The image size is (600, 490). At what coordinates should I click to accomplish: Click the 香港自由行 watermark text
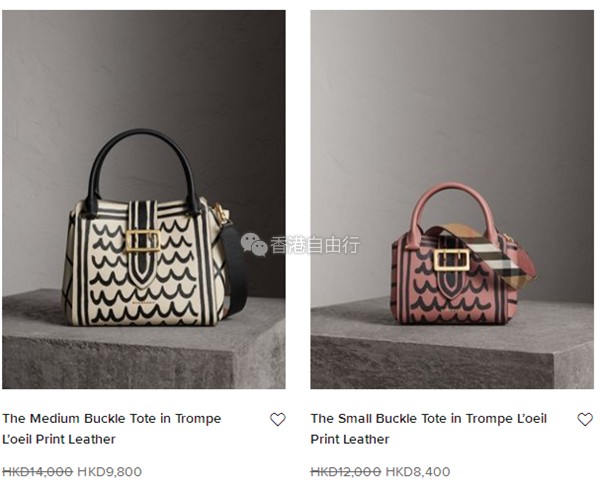[315, 245]
